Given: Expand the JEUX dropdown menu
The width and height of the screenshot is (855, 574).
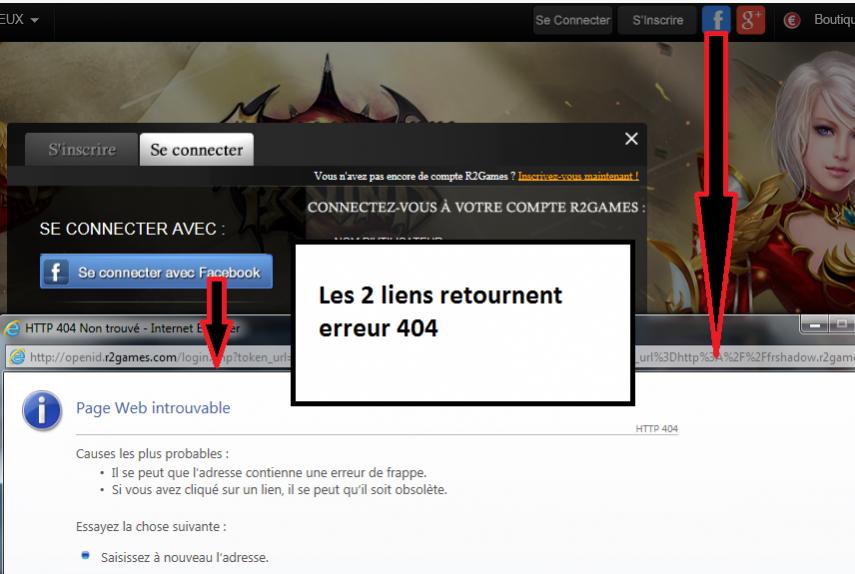Looking at the screenshot, I should [x=20, y=19].
